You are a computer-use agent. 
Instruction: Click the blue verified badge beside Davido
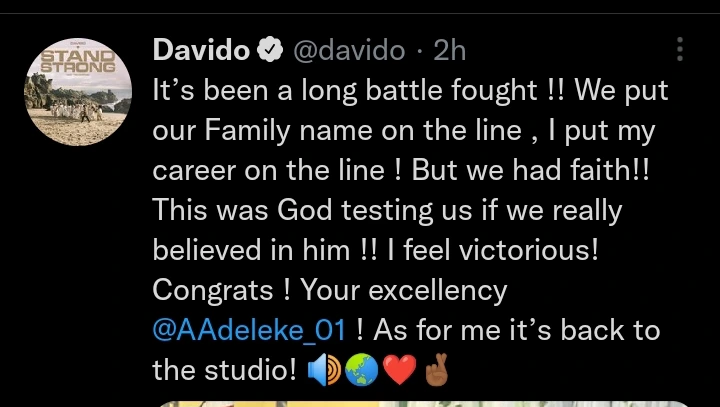pos(269,49)
